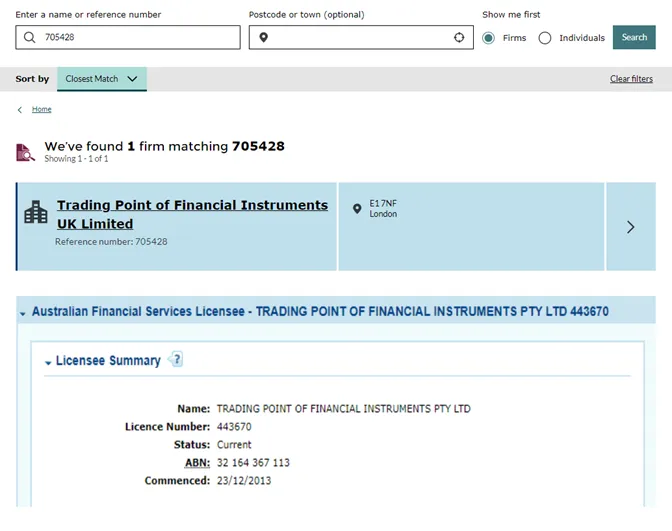Select the Firms radio button

(488, 38)
